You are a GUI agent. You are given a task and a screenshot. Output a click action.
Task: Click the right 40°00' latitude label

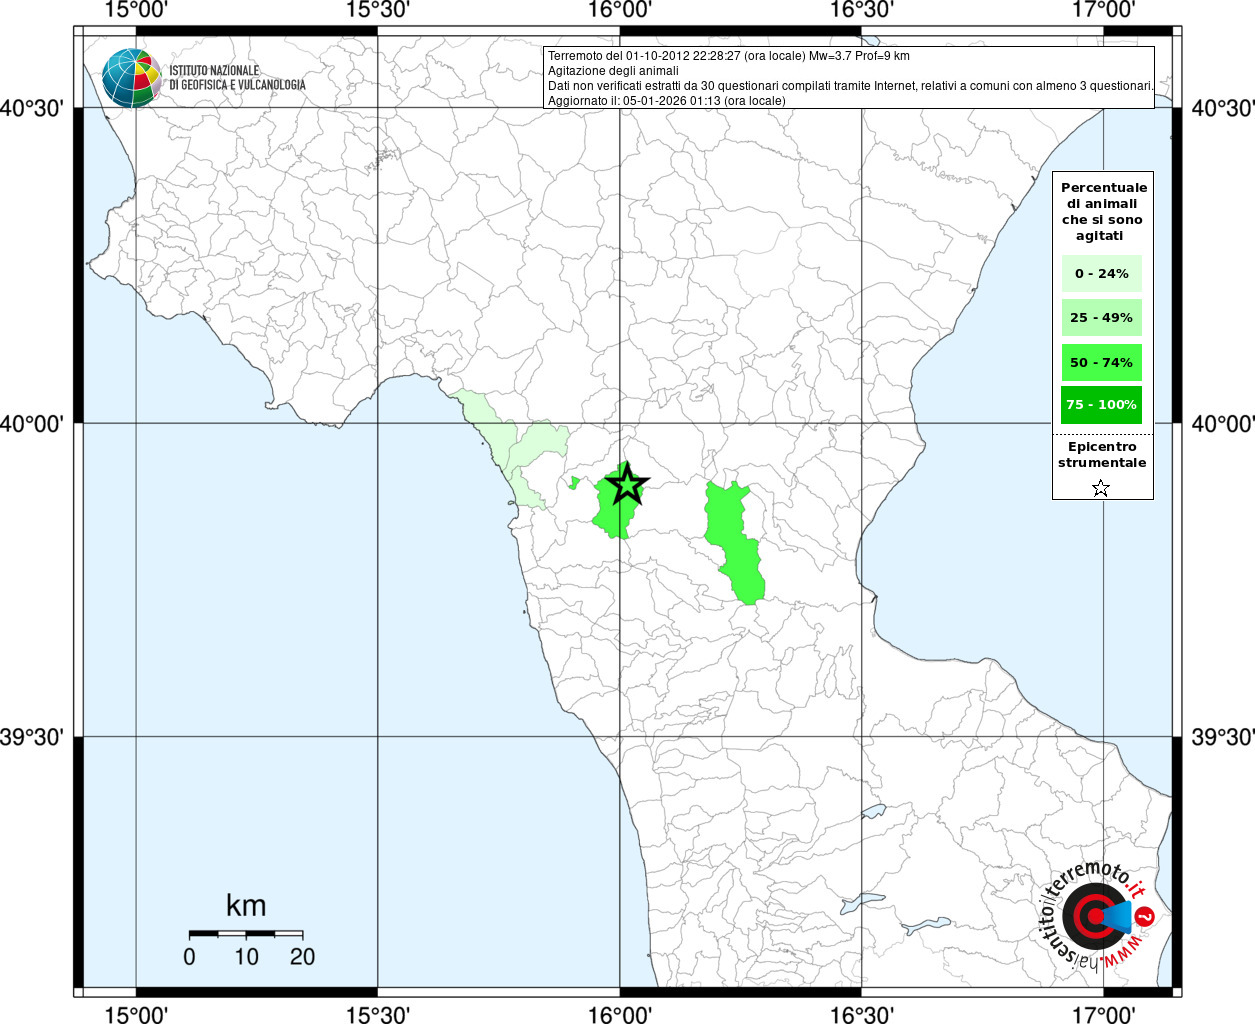(x=1223, y=424)
